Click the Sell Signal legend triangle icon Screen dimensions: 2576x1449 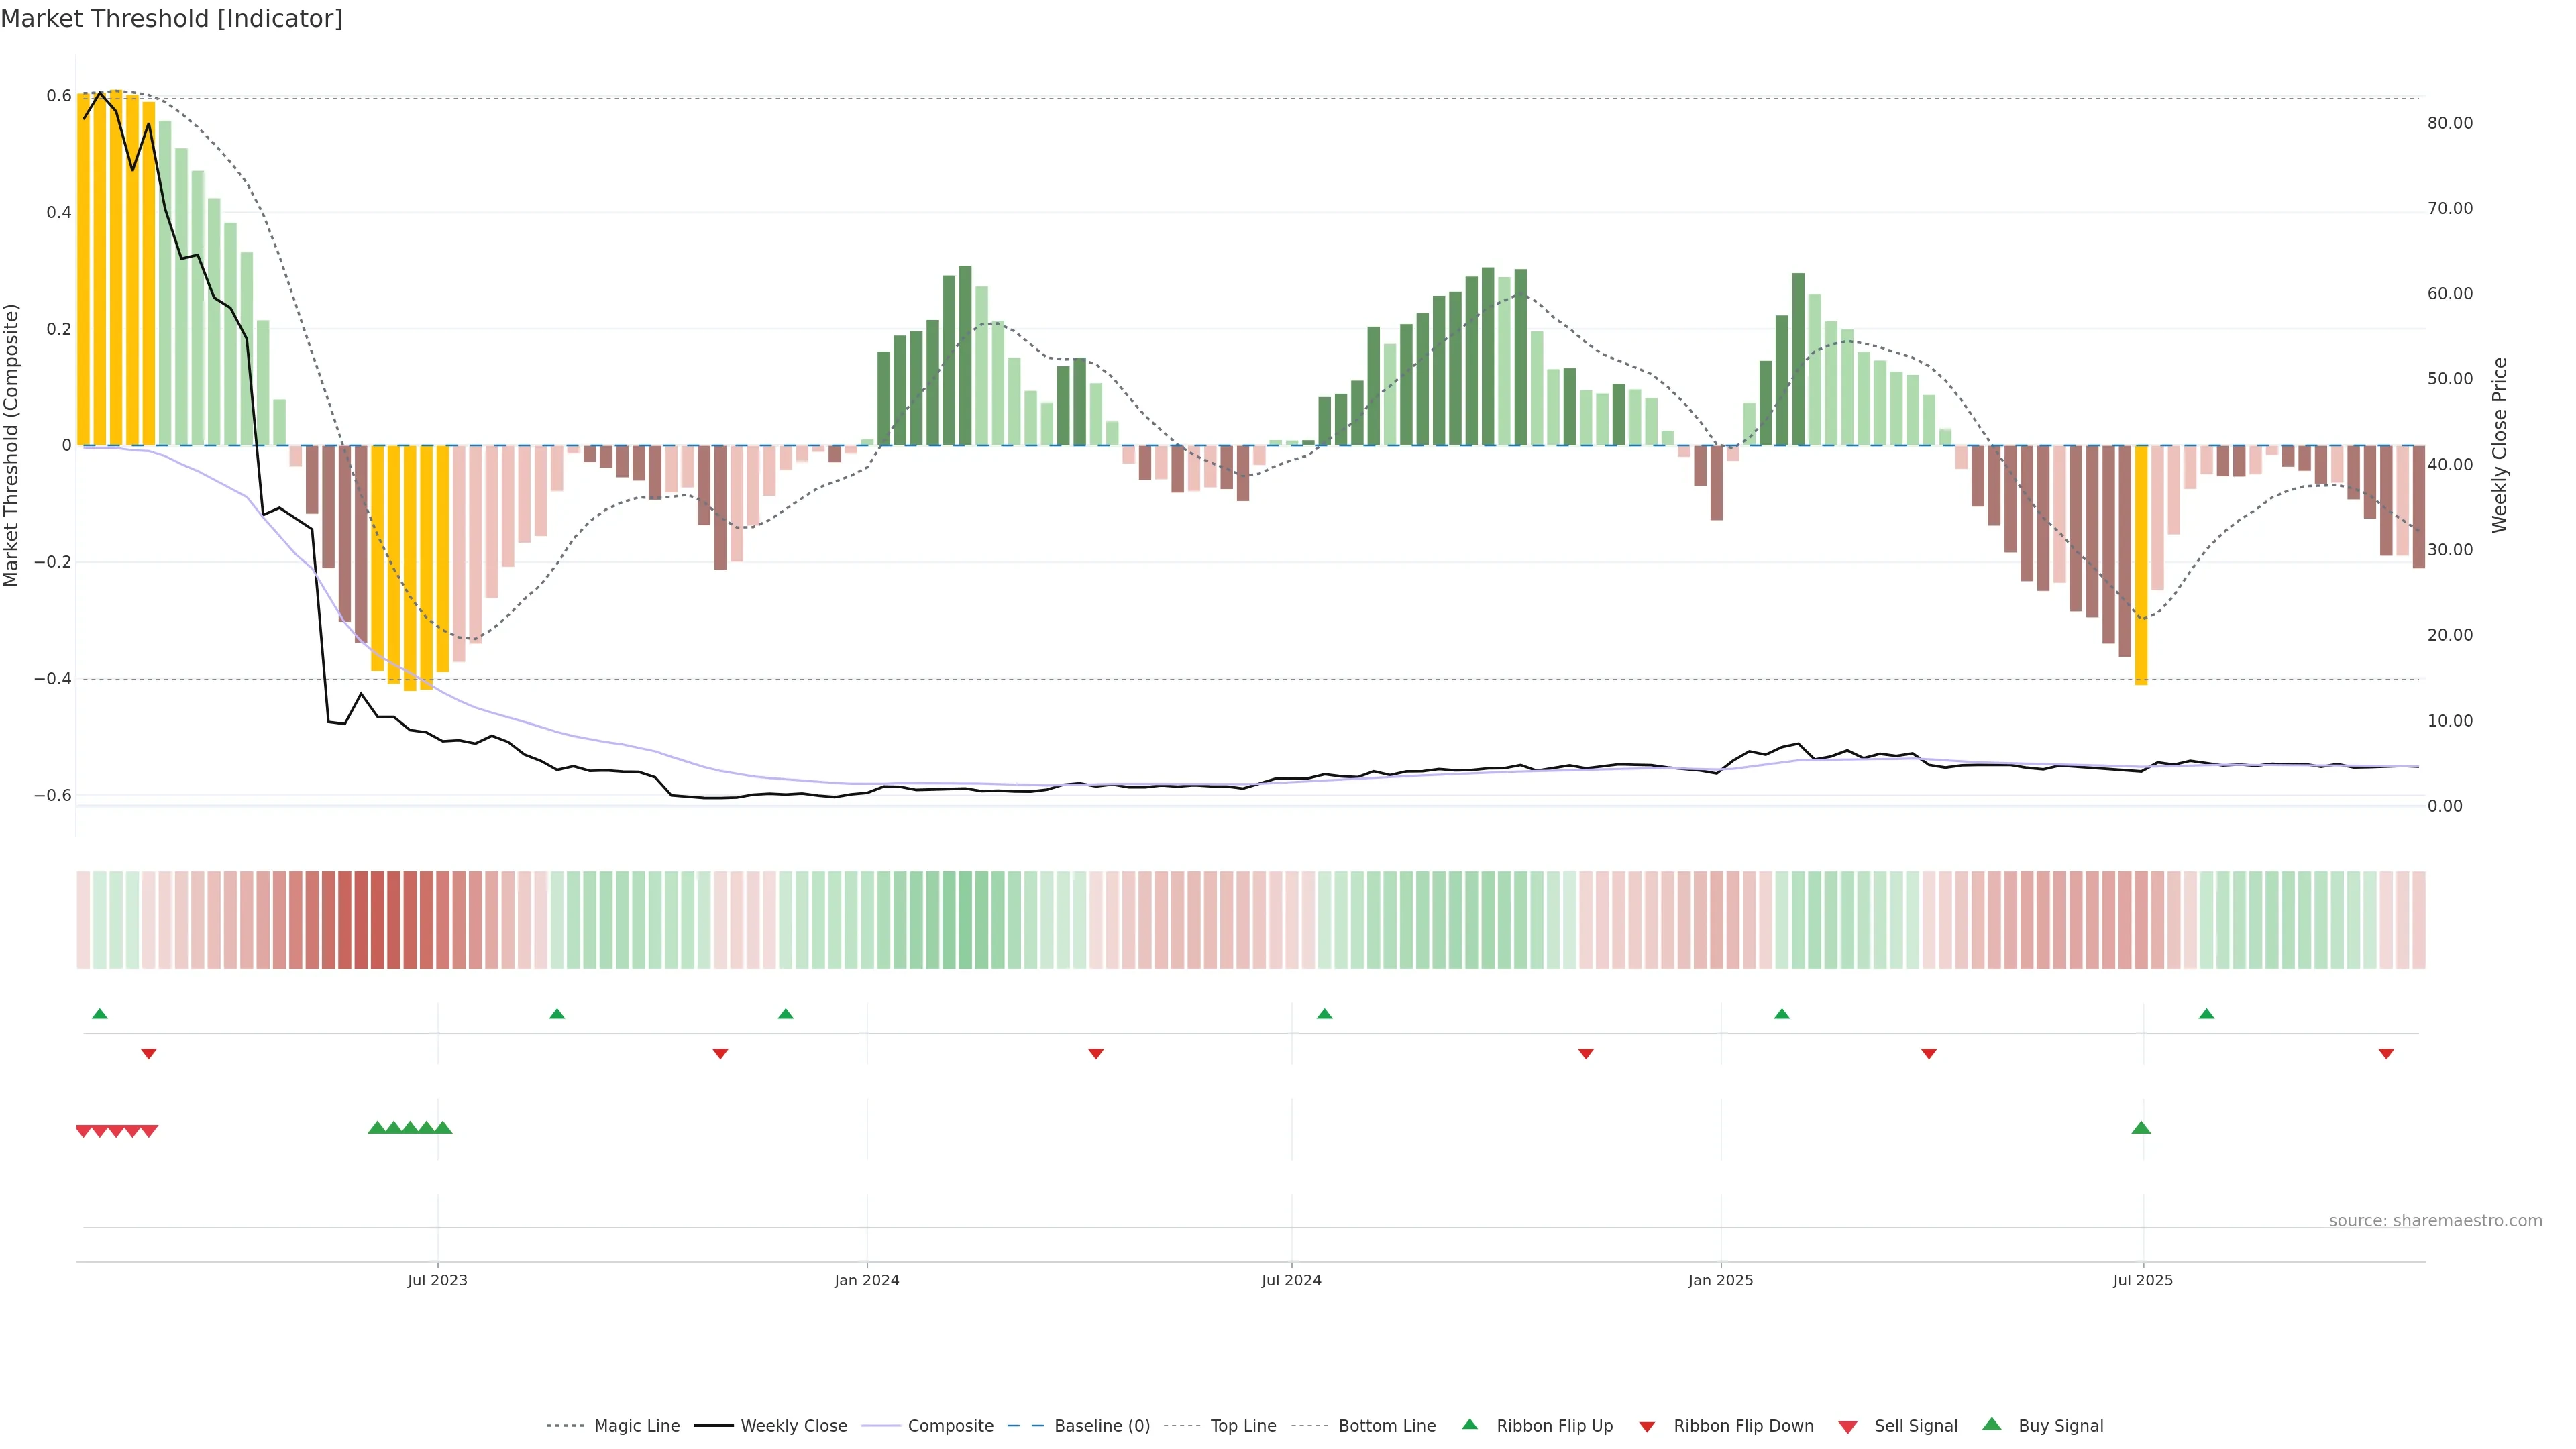pos(1848,1427)
